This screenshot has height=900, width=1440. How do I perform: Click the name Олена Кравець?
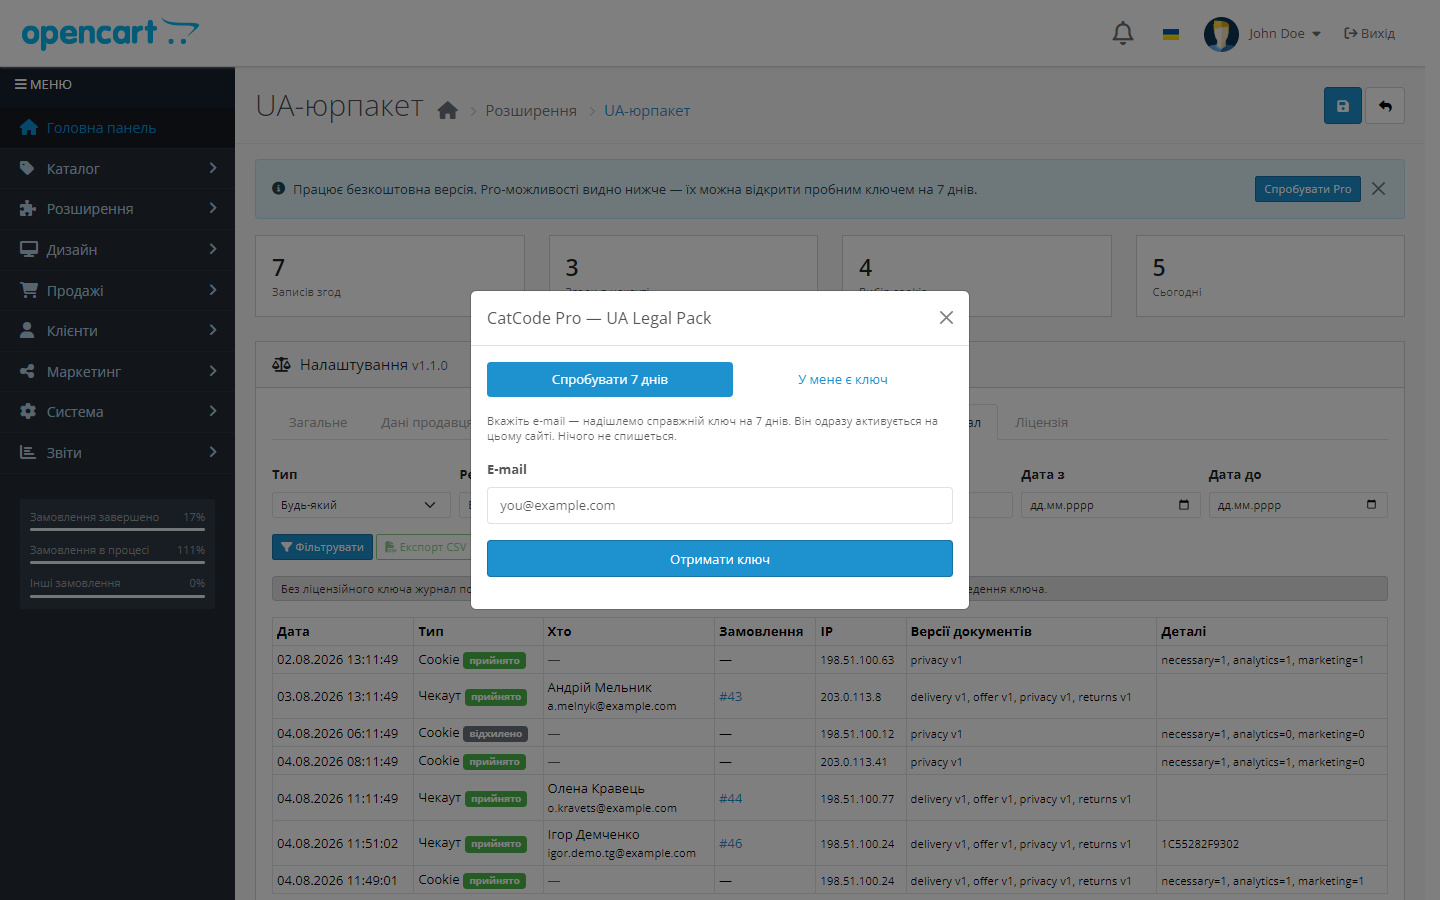[596, 789]
